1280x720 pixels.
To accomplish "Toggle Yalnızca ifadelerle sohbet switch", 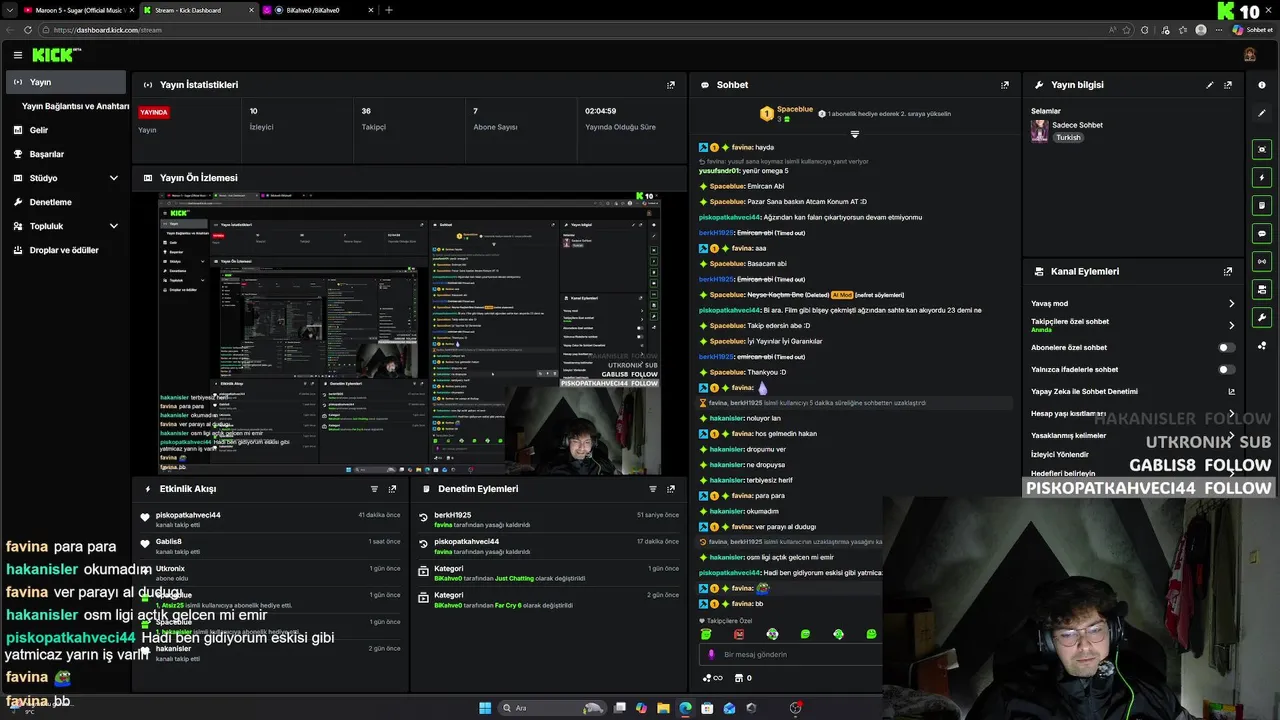I will click(x=1226, y=370).
